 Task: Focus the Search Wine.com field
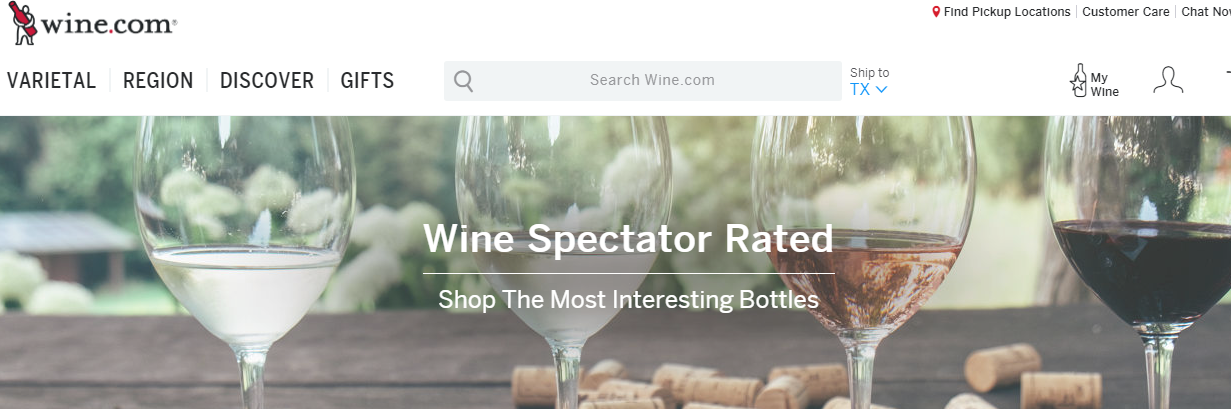click(643, 81)
